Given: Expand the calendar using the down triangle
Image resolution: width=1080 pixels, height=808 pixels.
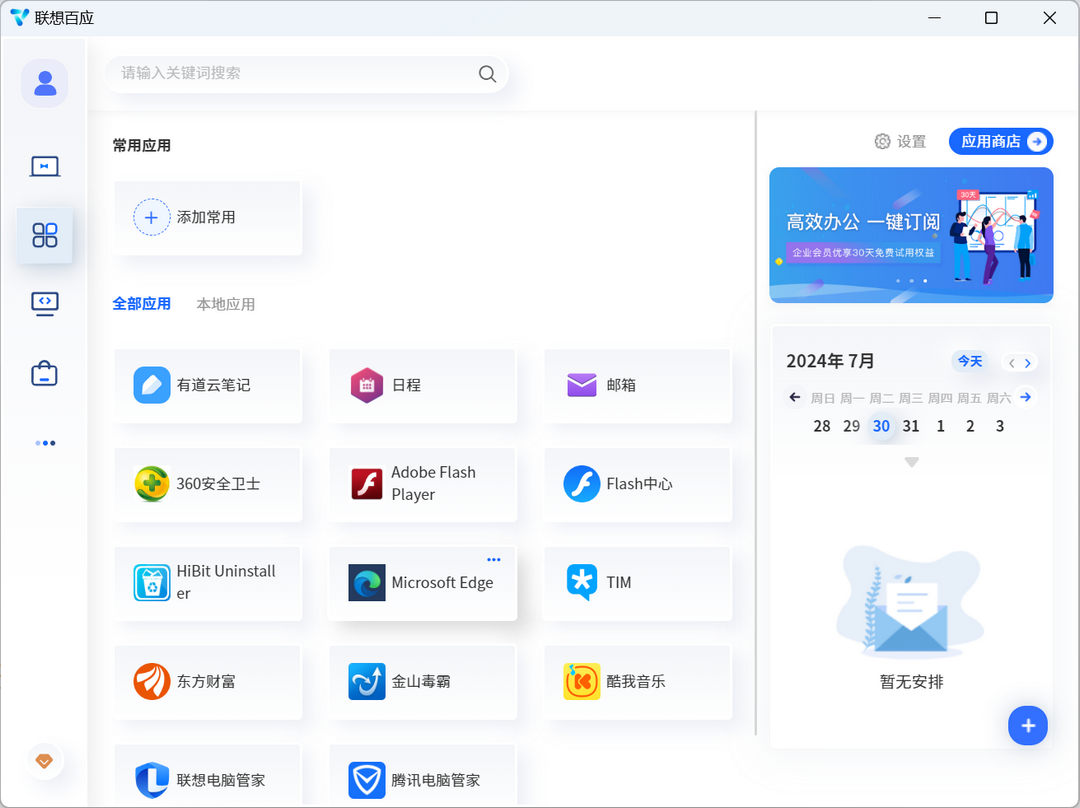Looking at the screenshot, I should click(910, 462).
